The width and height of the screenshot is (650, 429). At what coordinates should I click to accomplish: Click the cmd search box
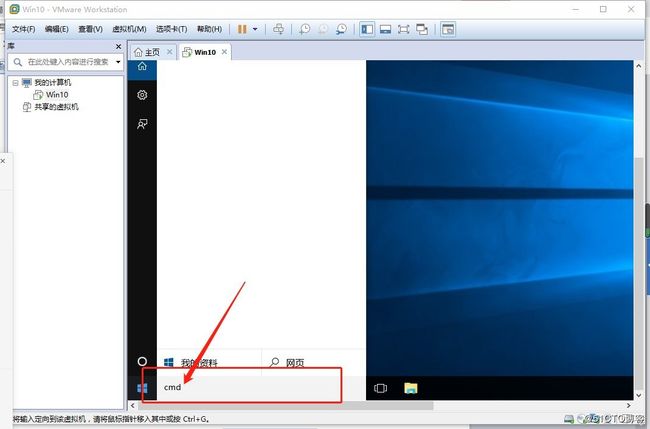point(261,388)
